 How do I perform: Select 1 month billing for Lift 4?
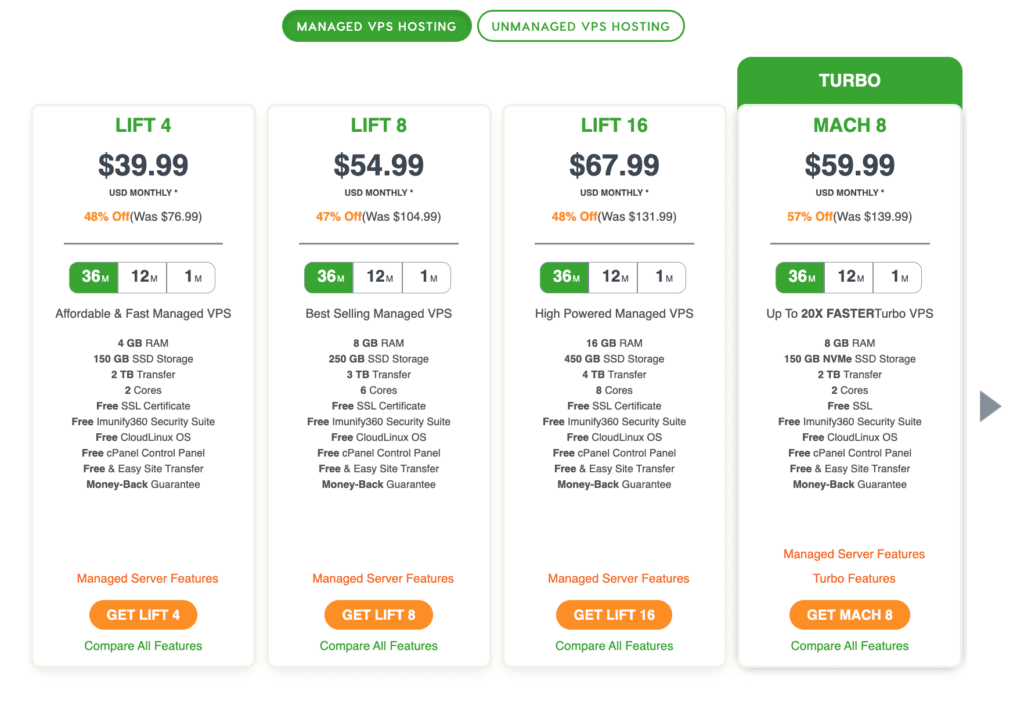click(x=191, y=277)
